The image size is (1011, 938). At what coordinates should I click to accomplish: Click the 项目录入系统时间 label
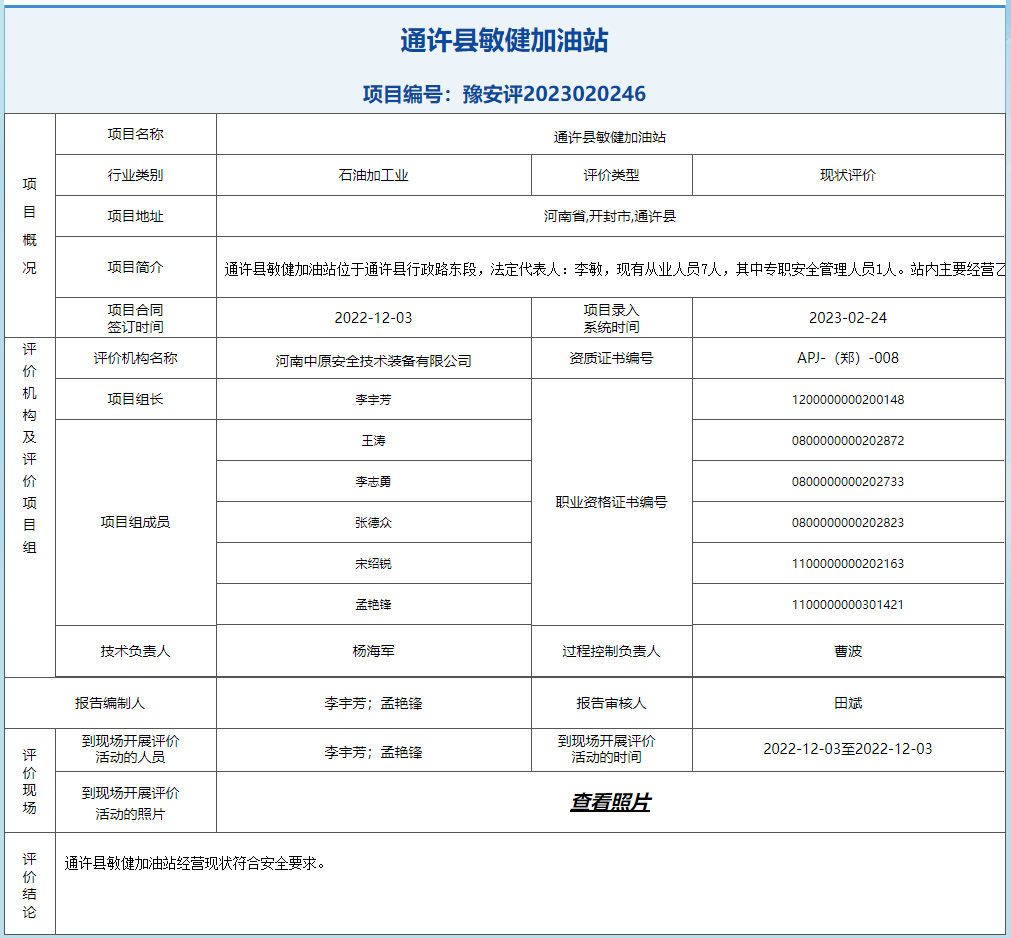coord(611,318)
